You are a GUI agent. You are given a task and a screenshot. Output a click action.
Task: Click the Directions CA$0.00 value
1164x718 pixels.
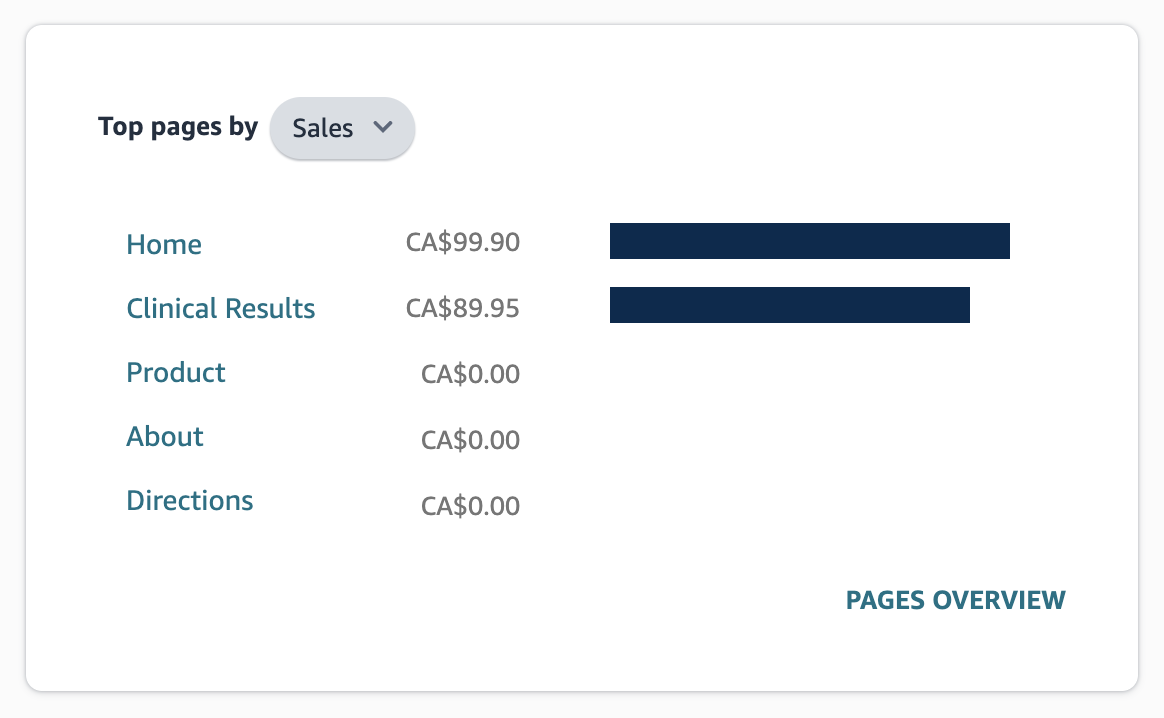470,506
